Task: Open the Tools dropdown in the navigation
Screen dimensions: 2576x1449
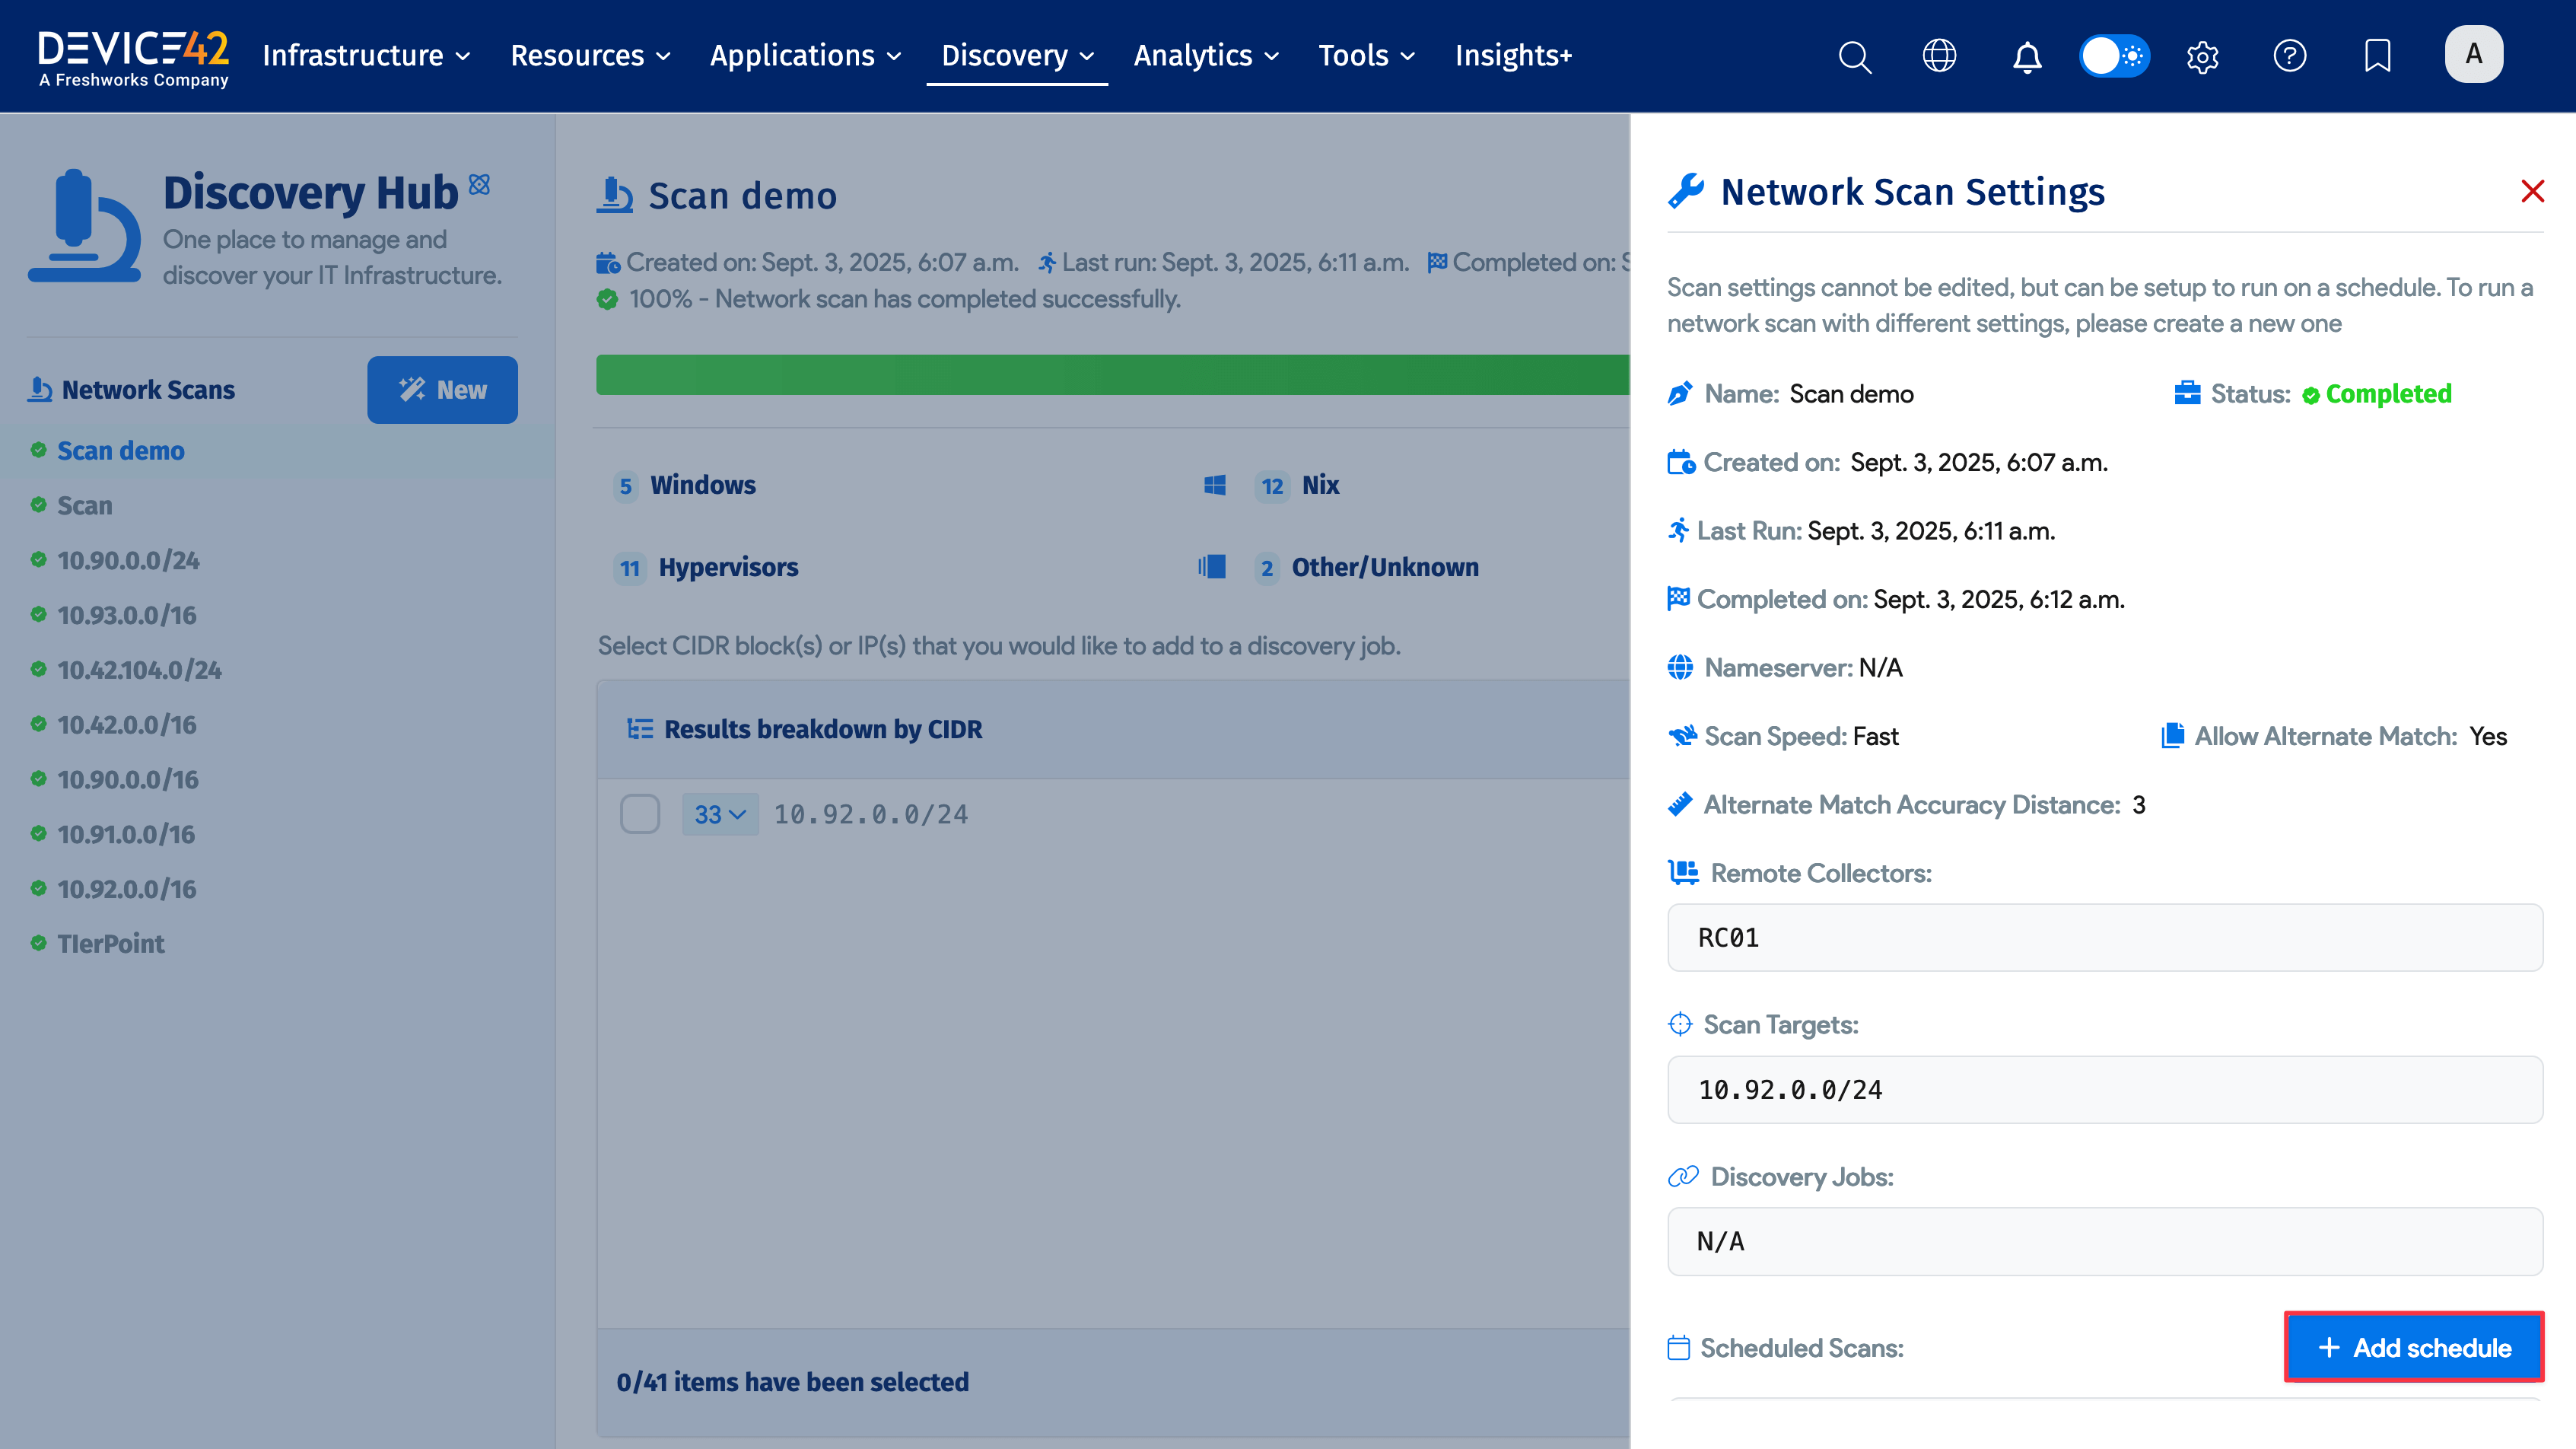Action: [x=1365, y=56]
